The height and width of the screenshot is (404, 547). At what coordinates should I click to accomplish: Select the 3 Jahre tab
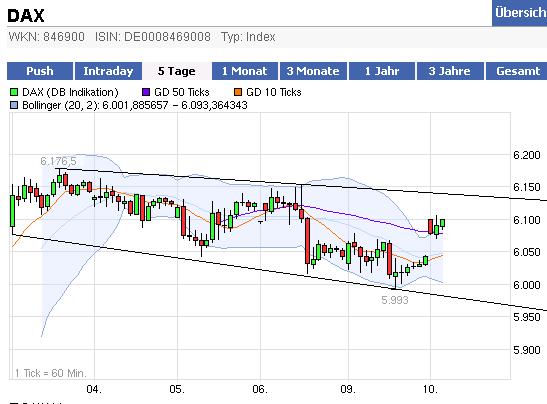point(450,71)
